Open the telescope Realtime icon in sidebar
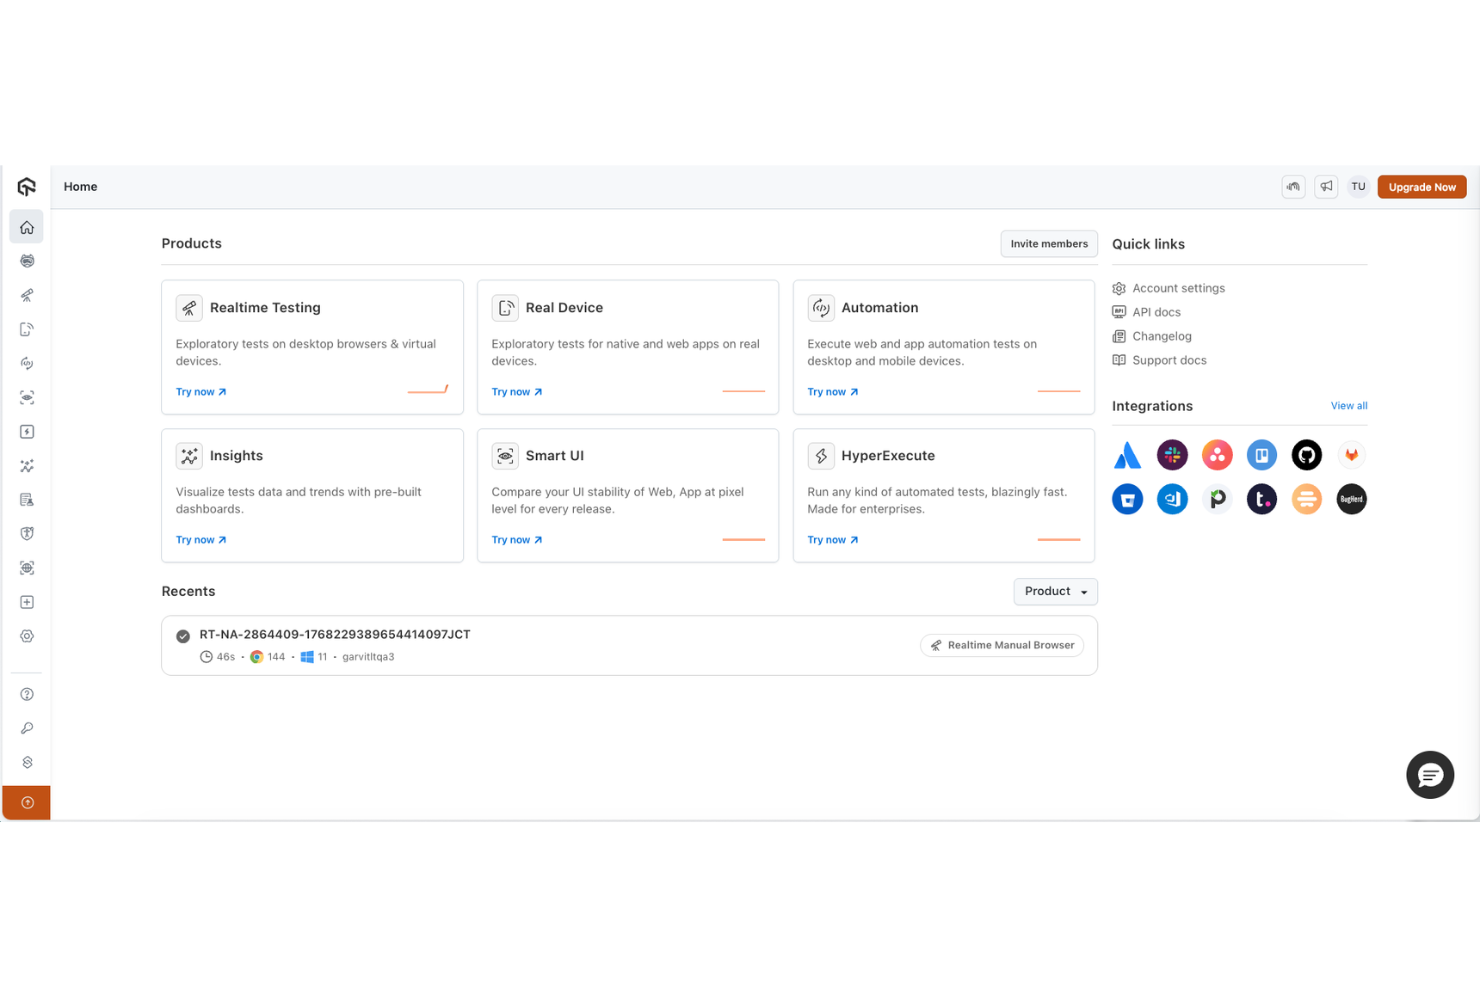The height and width of the screenshot is (987, 1480). pyautogui.click(x=27, y=295)
